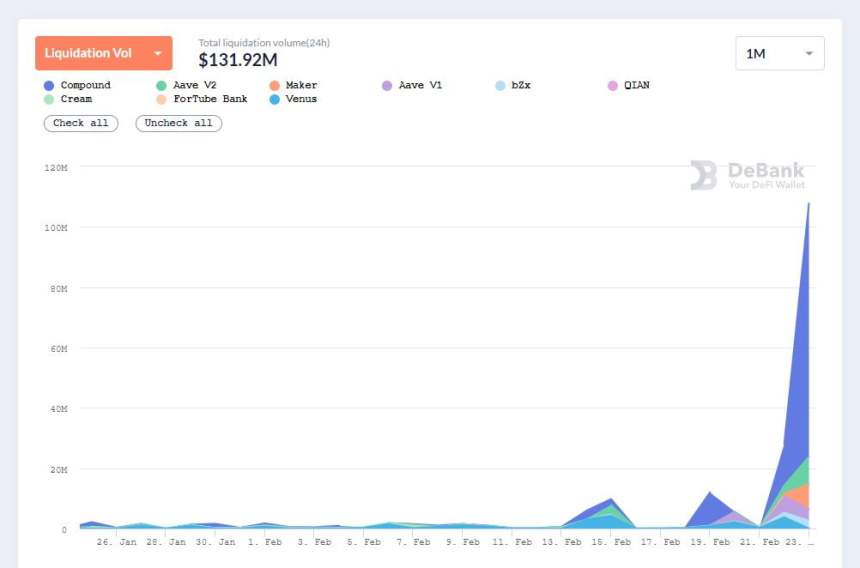Click the 30. Jan x-axis label
Viewport: 860px width, 568px height.
(x=216, y=542)
